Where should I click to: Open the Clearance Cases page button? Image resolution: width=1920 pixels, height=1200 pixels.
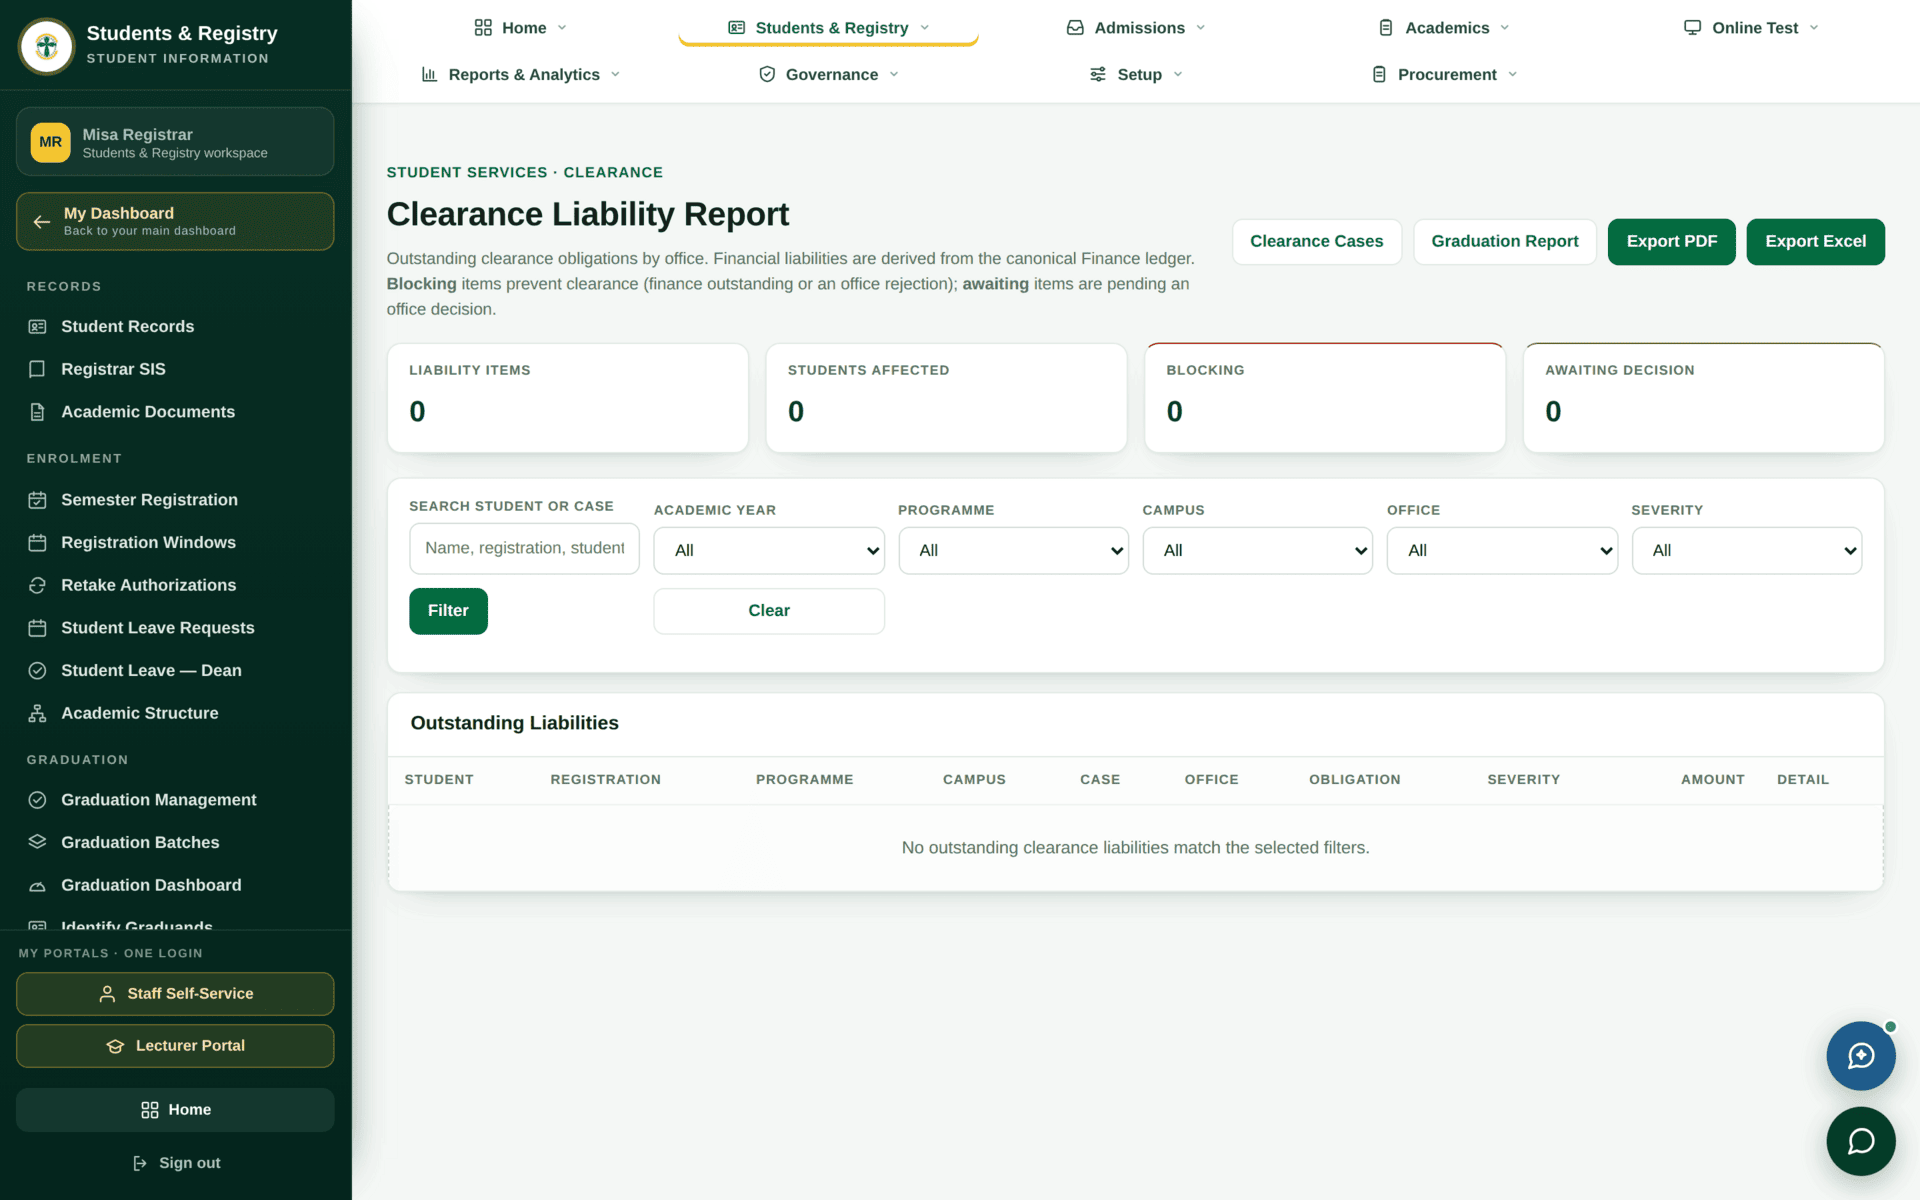(x=1316, y=242)
